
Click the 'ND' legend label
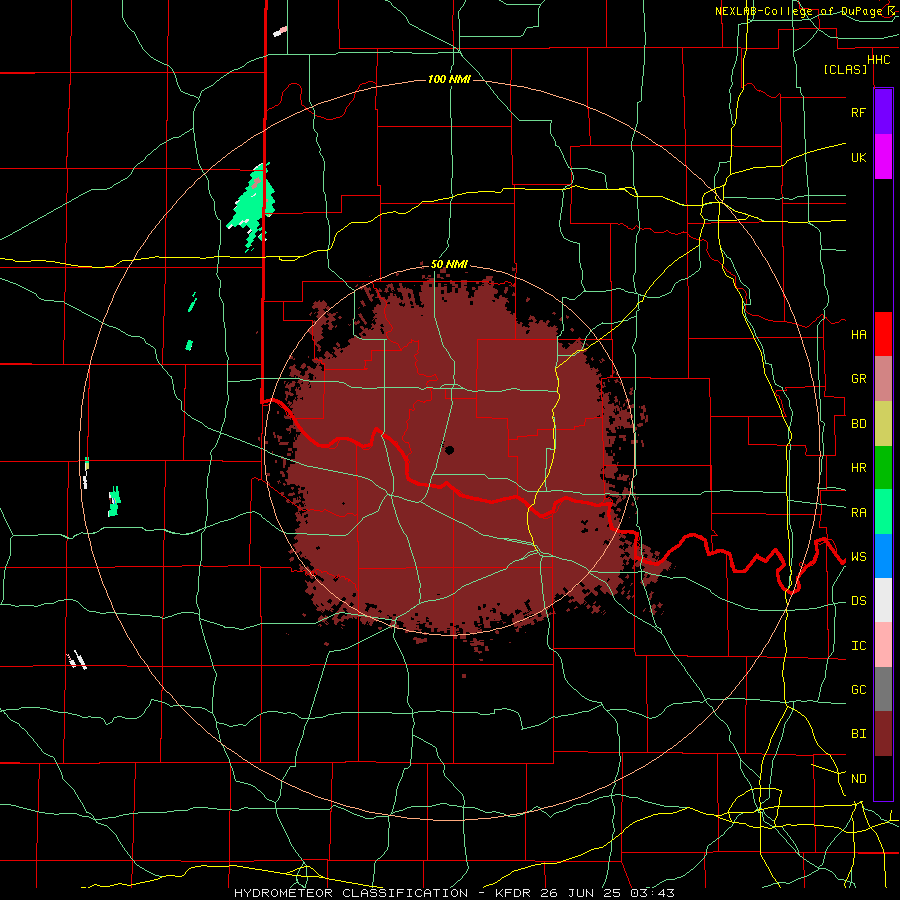pos(858,779)
